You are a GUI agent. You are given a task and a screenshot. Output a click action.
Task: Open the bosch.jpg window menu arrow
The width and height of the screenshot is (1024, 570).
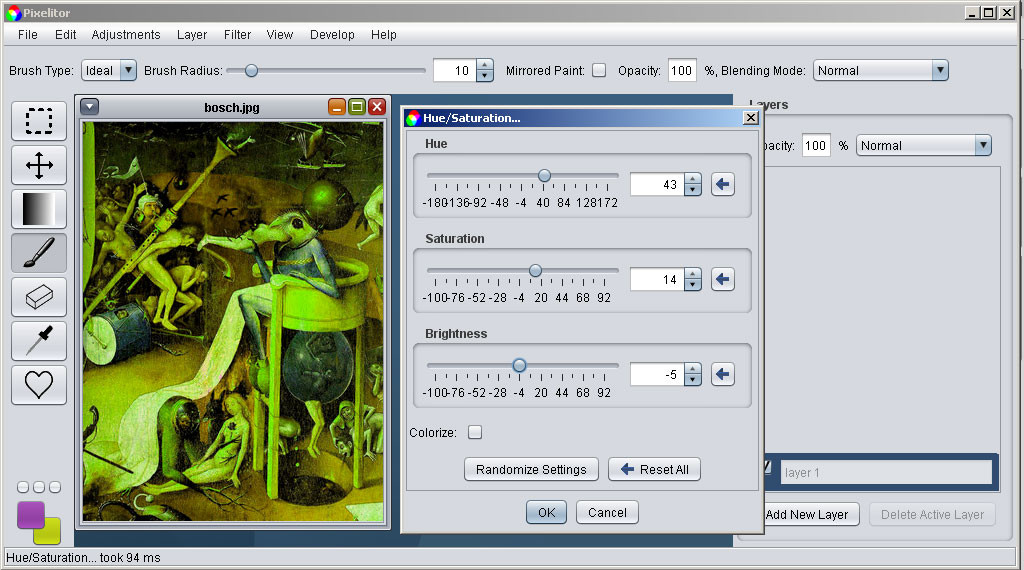click(x=89, y=107)
